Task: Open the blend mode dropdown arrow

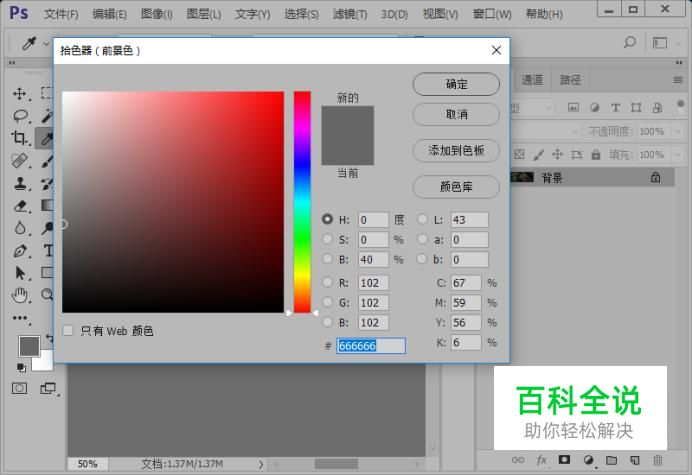Action: pyautogui.click(x=575, y=131)
